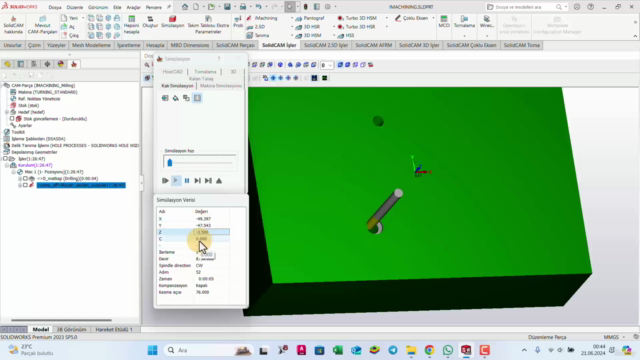Screen dimensions: 640x360
Task: Open the Turbo 3D HSM dropdown arrow
Action: tap(387, 18)
